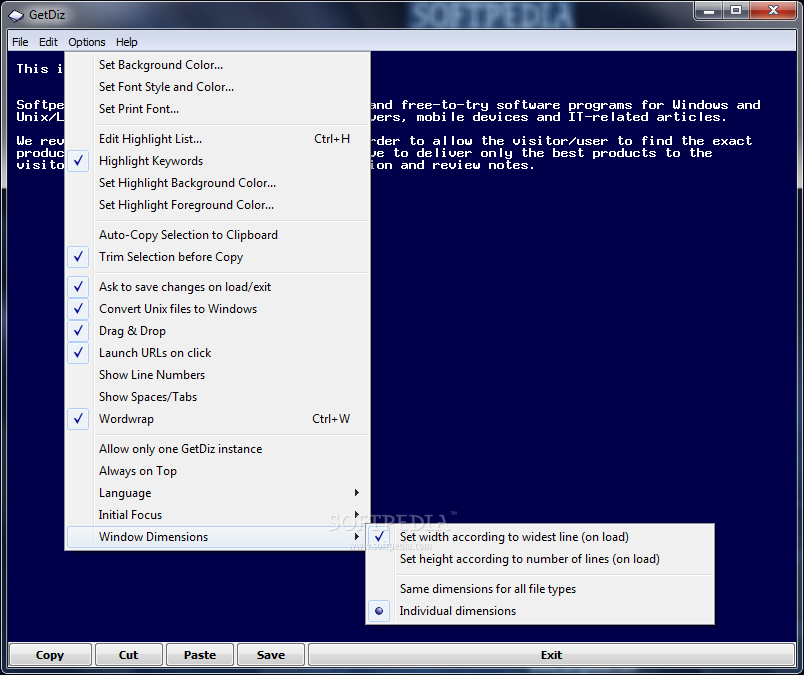The height and width of the screenshot is (675, 804).
Task: Click the Cut button
Action: (129, 656)
